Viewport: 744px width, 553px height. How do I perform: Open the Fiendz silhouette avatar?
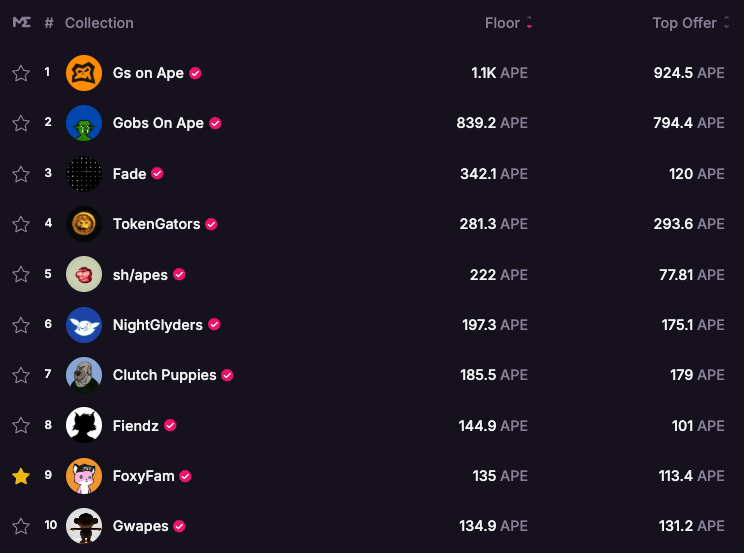click(84, 425)
